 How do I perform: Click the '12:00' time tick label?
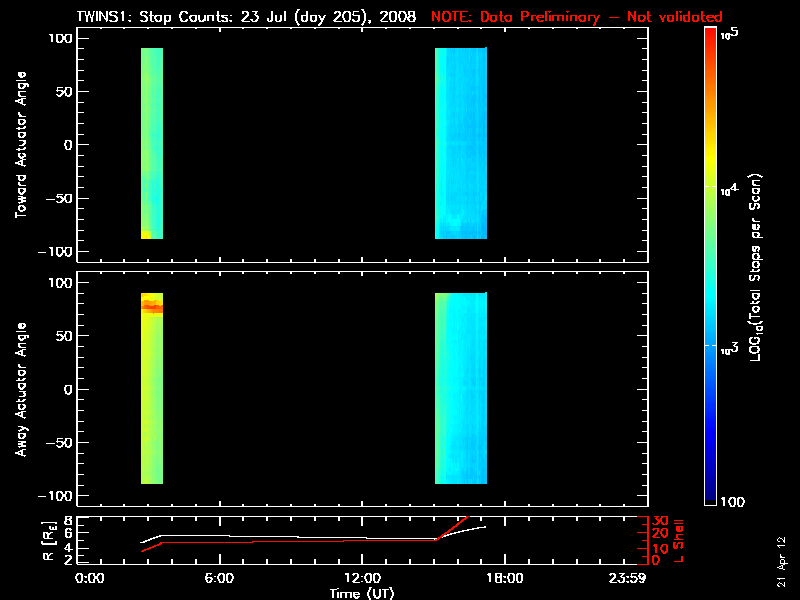(x=362, y=579)
